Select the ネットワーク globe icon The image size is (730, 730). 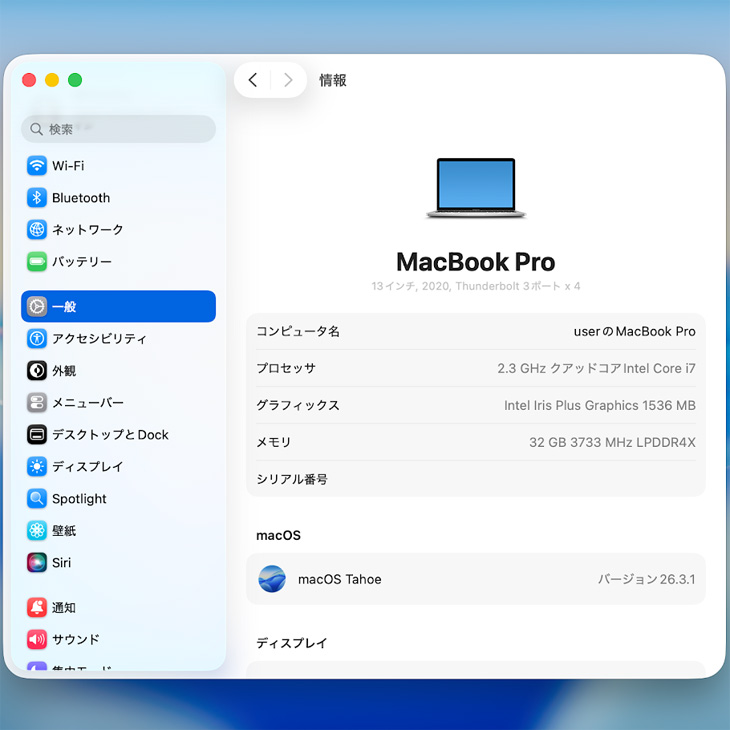coord(37,230)
